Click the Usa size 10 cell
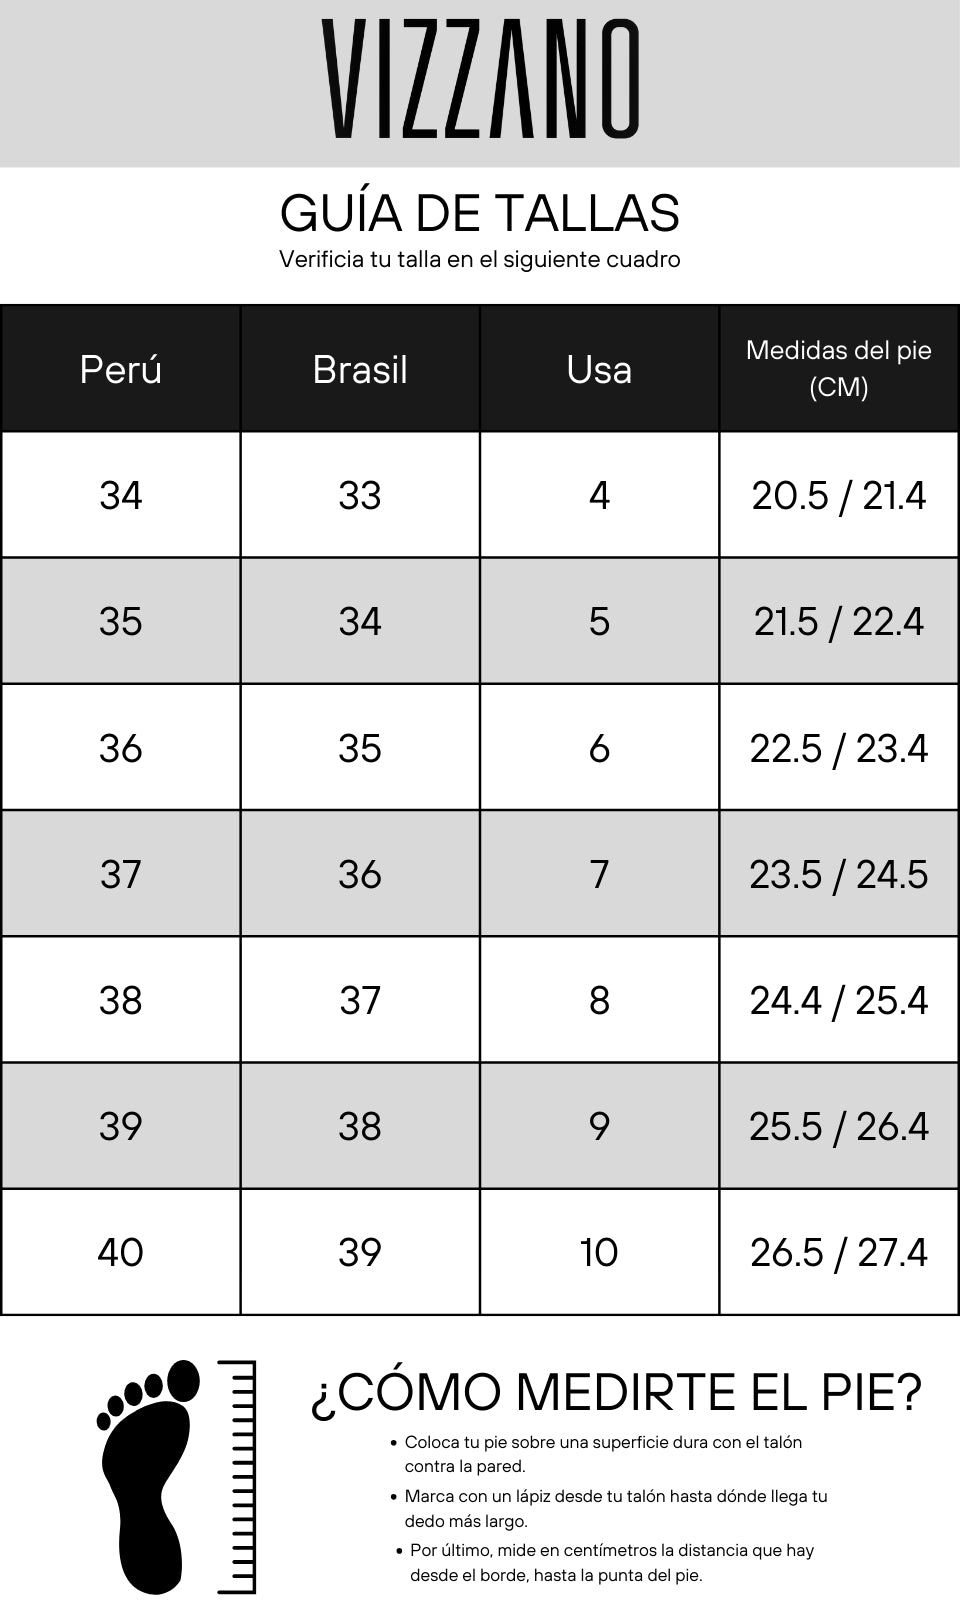 pyautogui.click(x=599, y=1252)
